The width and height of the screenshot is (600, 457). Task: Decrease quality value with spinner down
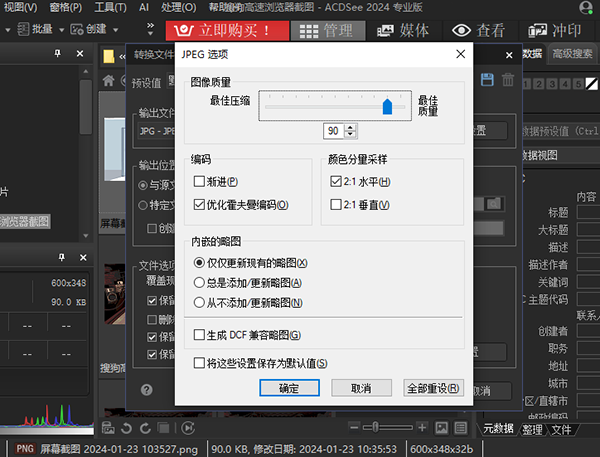[x=350, y=134]
